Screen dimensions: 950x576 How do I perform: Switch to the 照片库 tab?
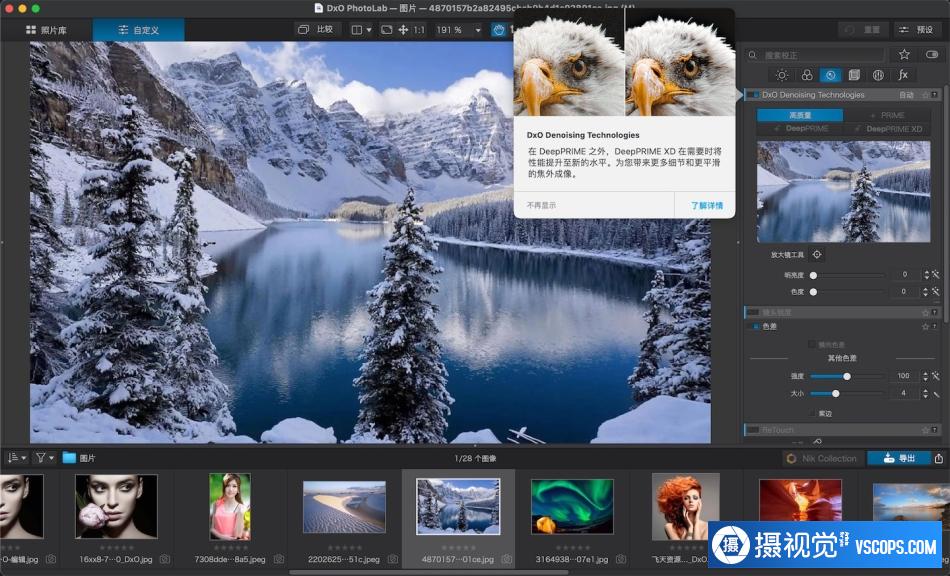[x=47, y=30]
